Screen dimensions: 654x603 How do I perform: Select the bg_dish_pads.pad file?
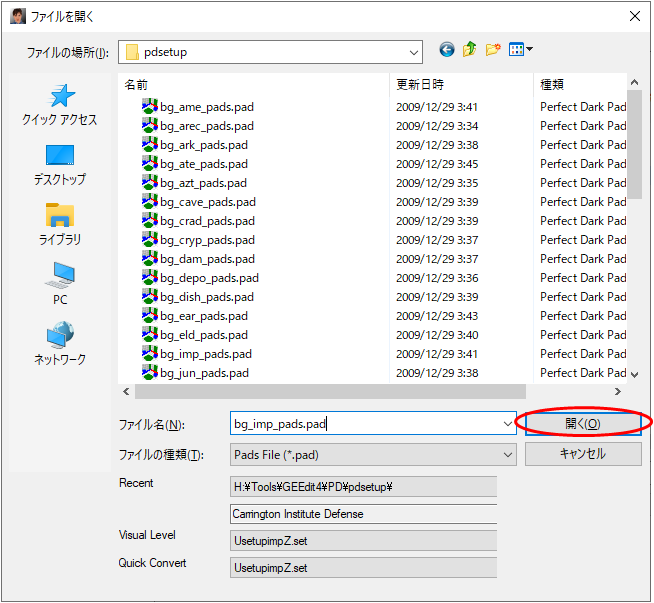pos(207,297)
